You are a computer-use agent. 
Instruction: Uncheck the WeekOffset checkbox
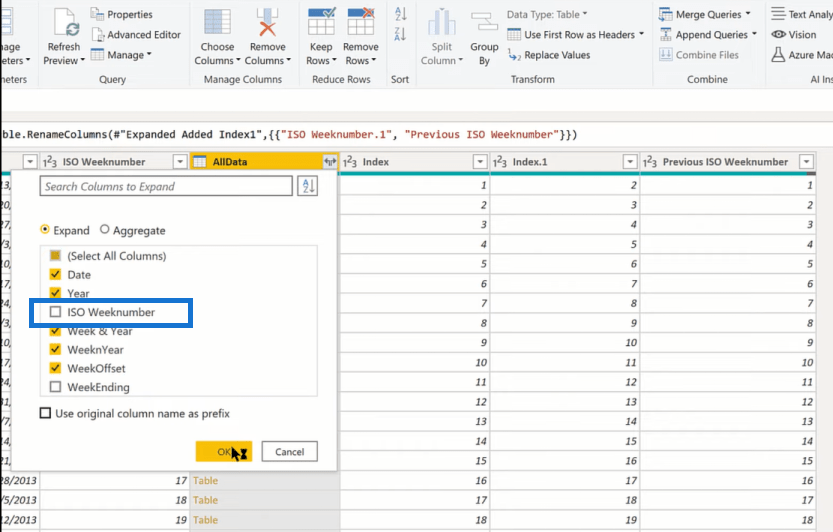(x=55, y=368)
